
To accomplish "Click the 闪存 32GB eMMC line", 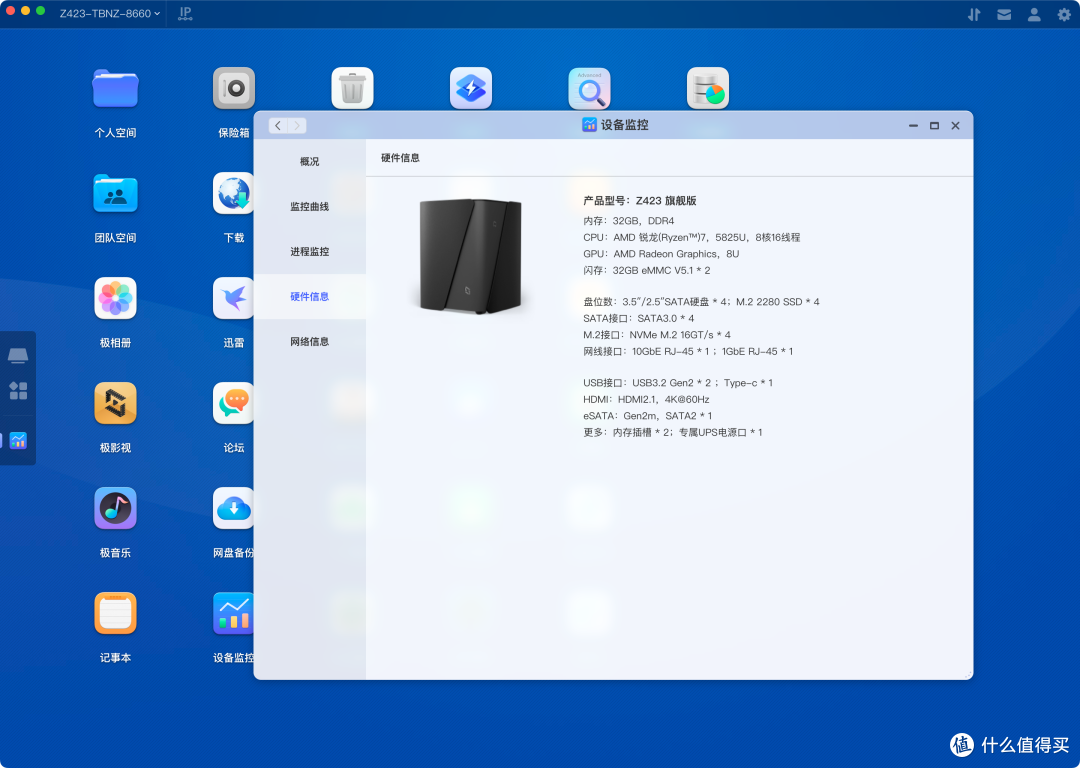I will (x=647, y=270).
